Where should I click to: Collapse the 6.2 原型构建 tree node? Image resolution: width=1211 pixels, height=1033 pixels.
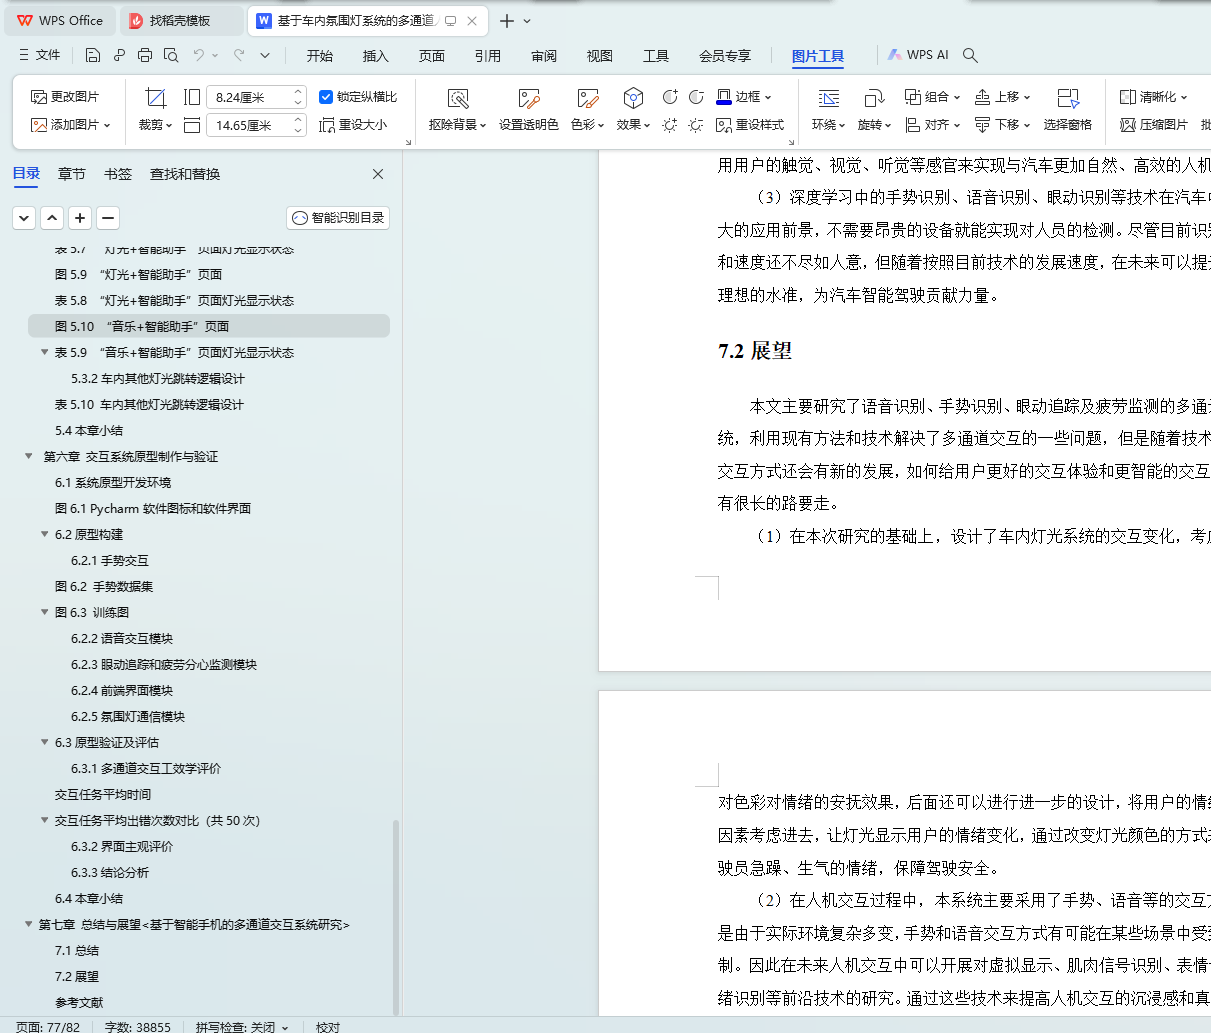45,534
